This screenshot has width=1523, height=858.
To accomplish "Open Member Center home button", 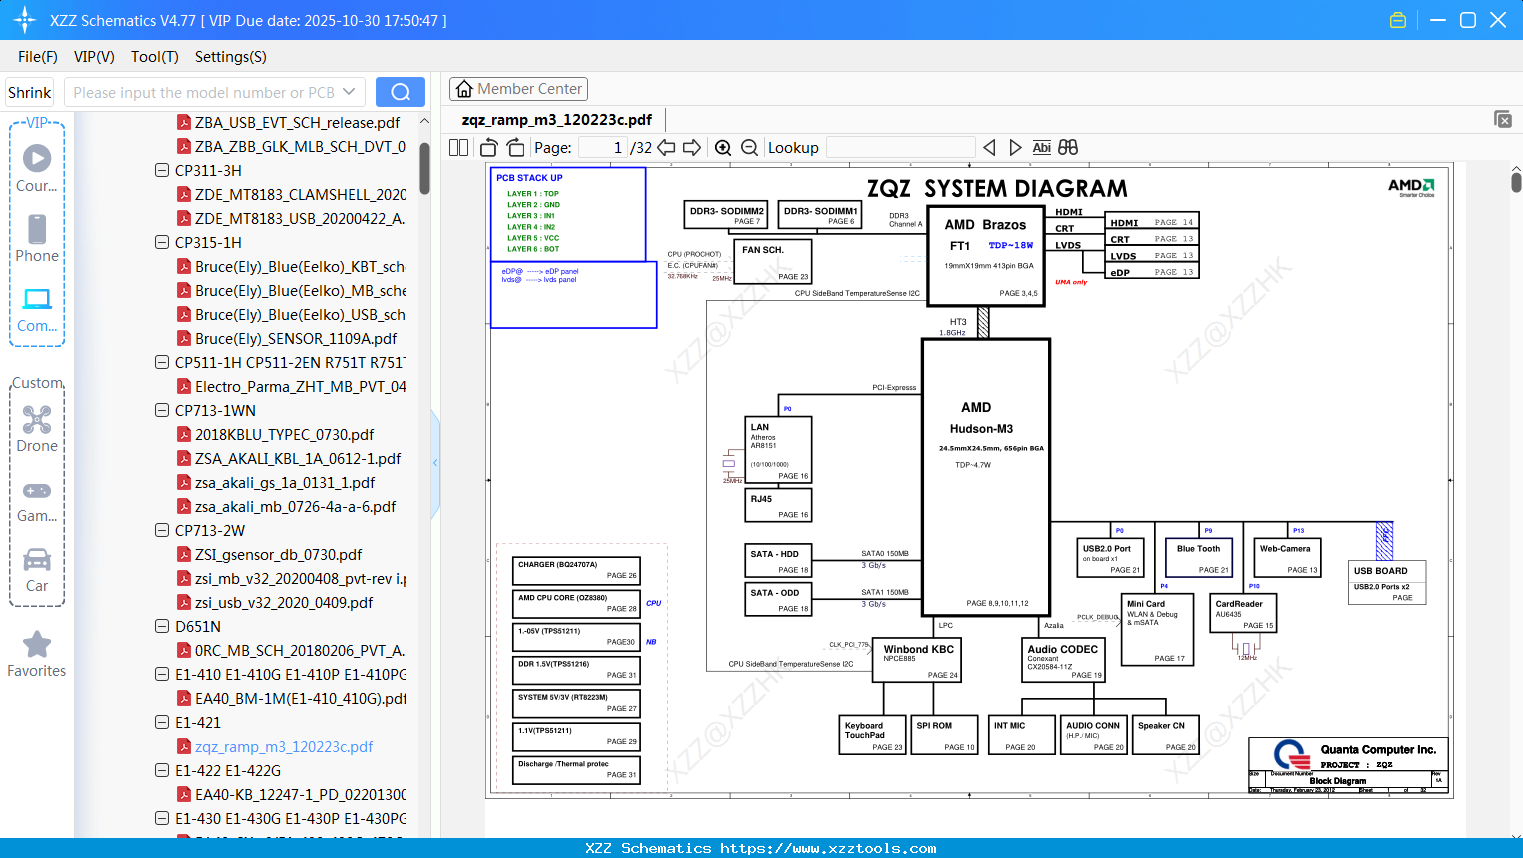I will 518,89.
